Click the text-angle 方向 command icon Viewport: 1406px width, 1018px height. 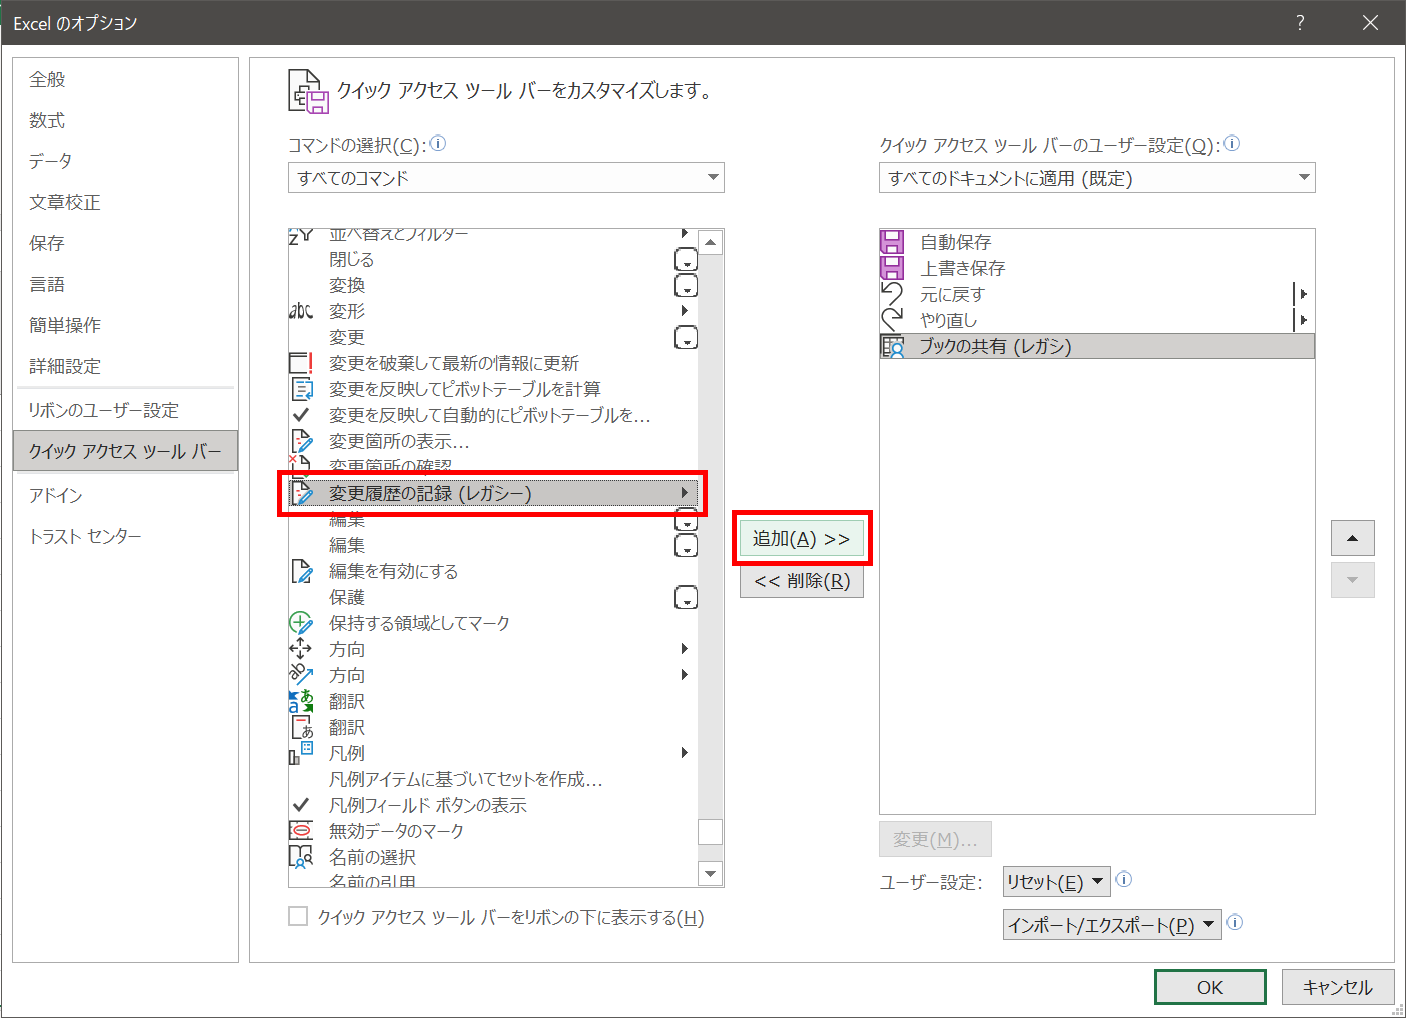301,675
